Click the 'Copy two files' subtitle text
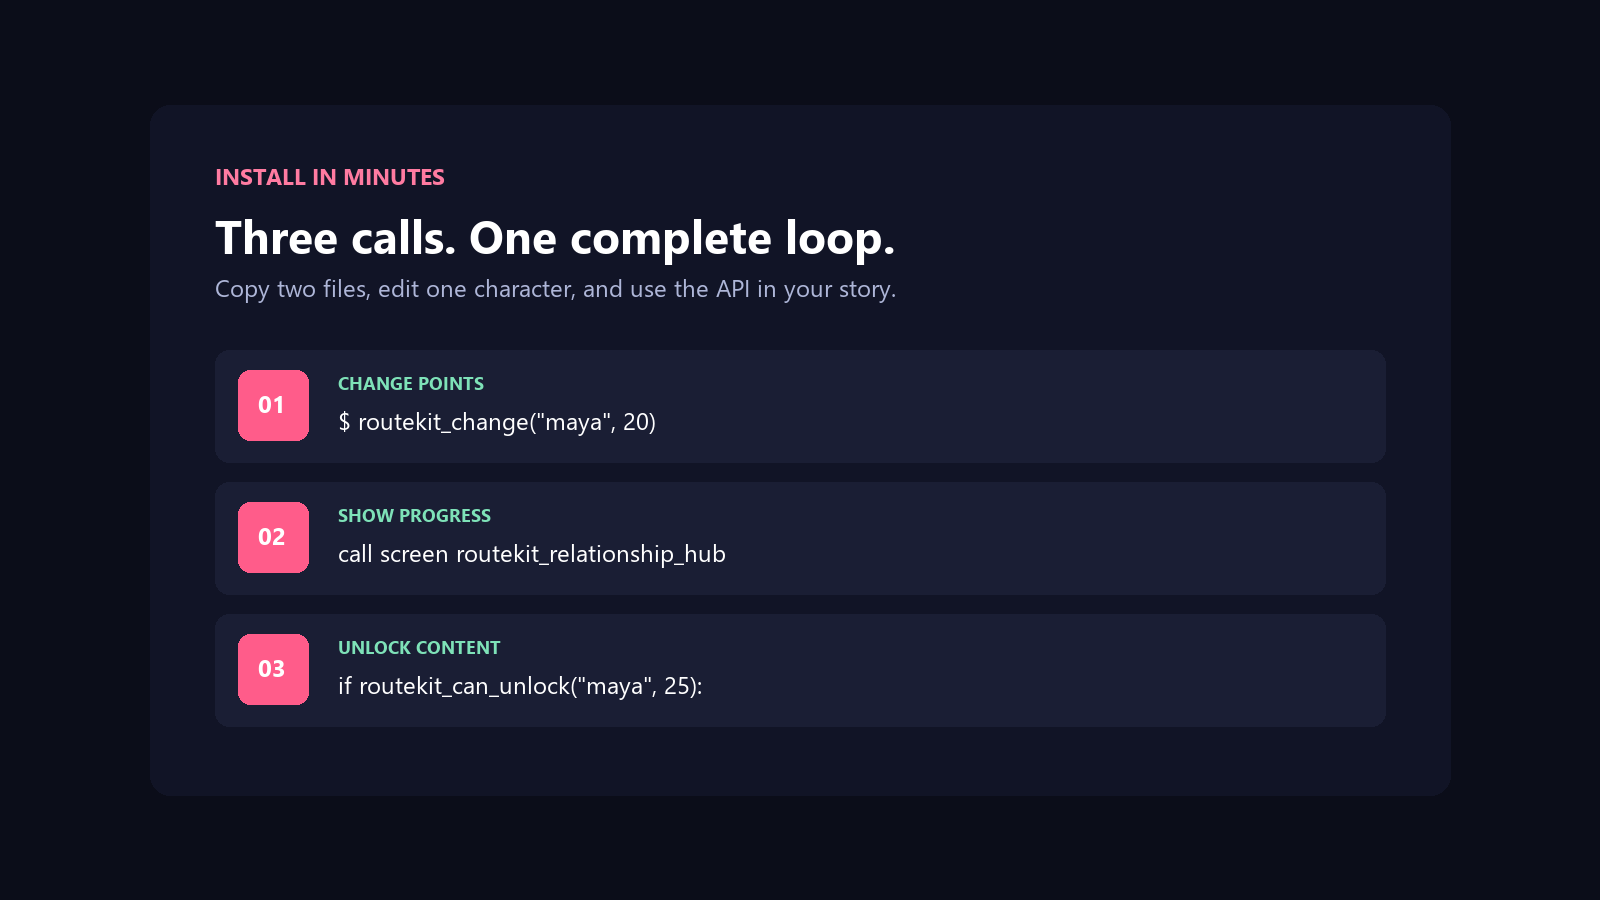 pyautogui.click(x=555, y=289)
